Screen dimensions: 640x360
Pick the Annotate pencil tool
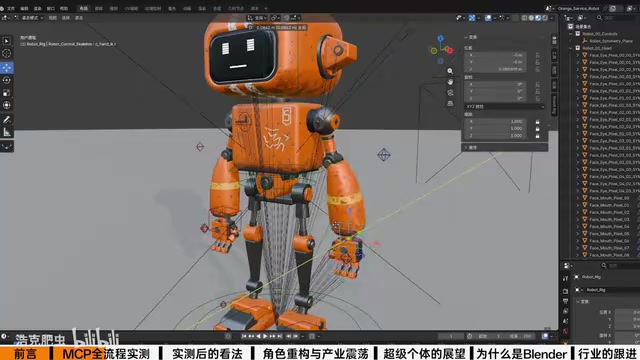click(x=7, y=120)
